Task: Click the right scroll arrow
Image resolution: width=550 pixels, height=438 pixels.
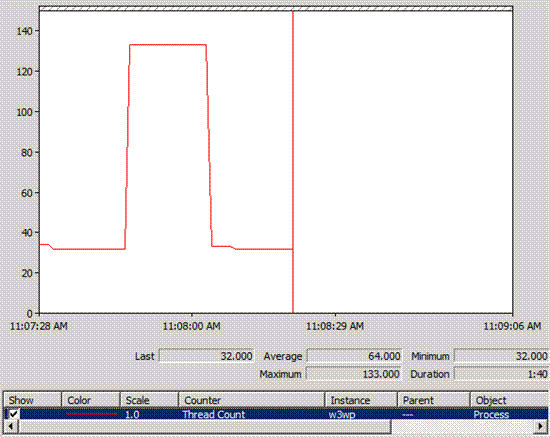Action: tap(540, 426)
